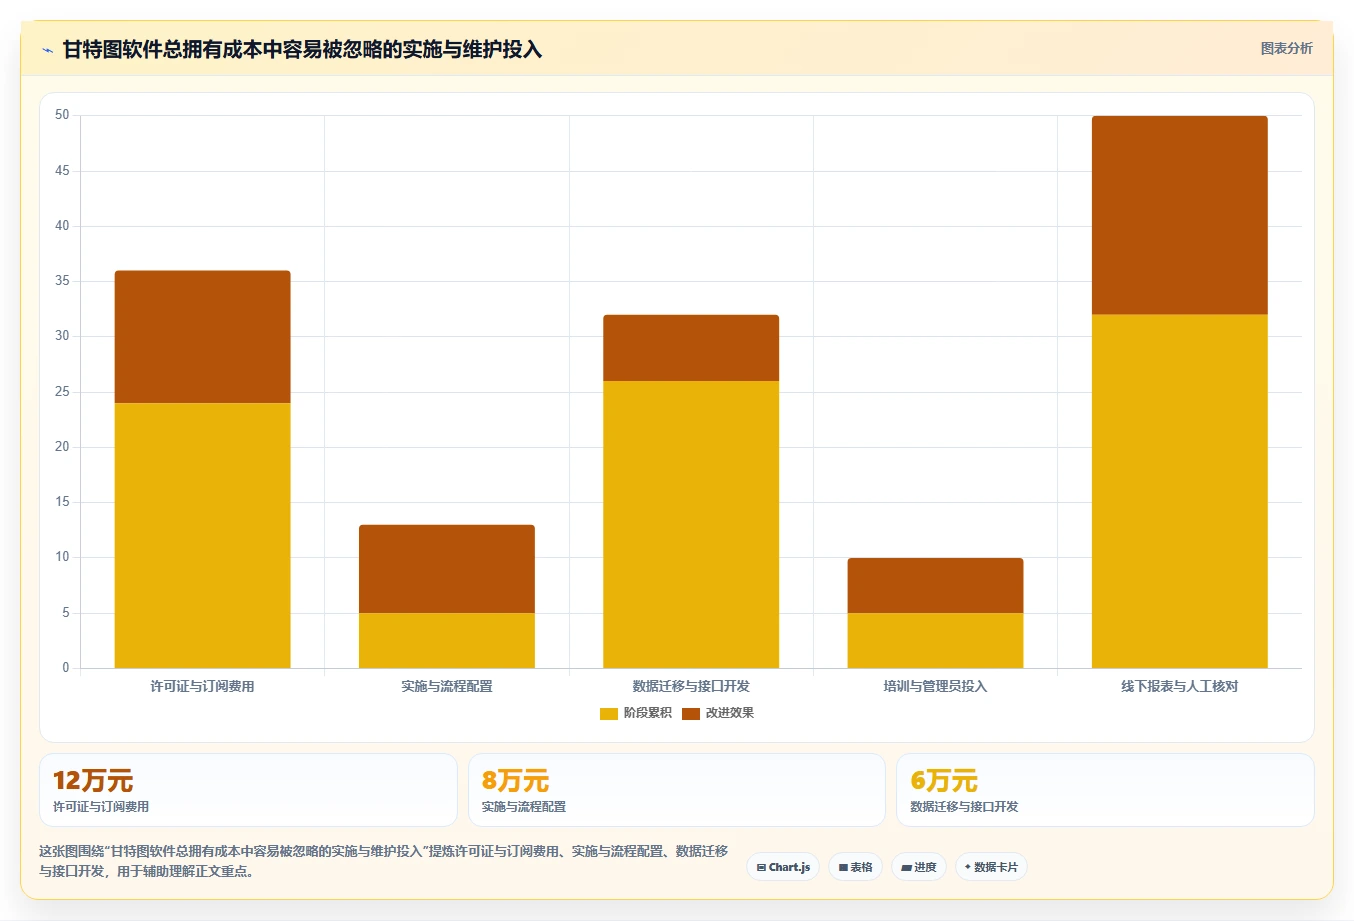The width and height of the screenshot is (1354, 921).
Task: Click the x-axis label 培训与管理员投入
Action: pos(935,686)
